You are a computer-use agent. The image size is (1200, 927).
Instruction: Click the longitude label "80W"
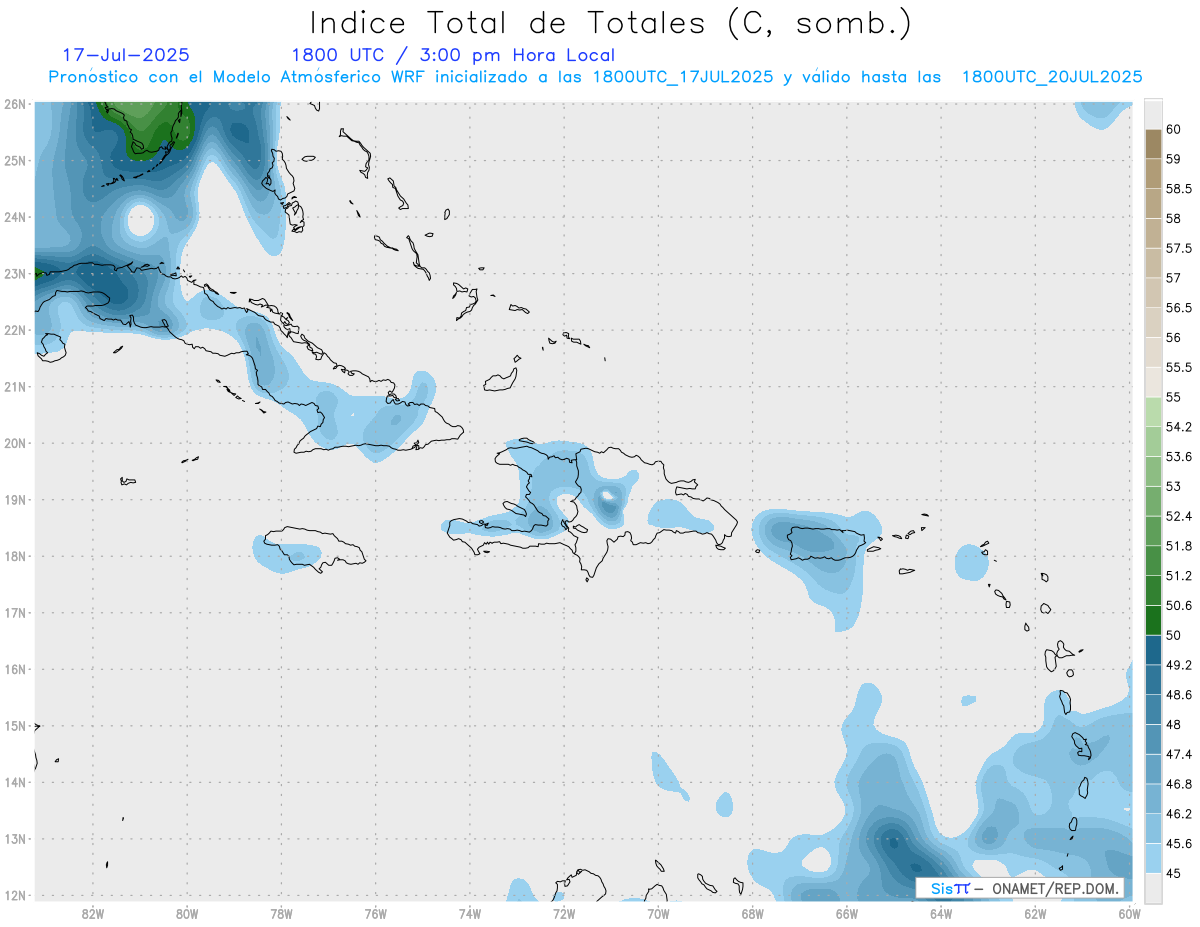[187, 913]
